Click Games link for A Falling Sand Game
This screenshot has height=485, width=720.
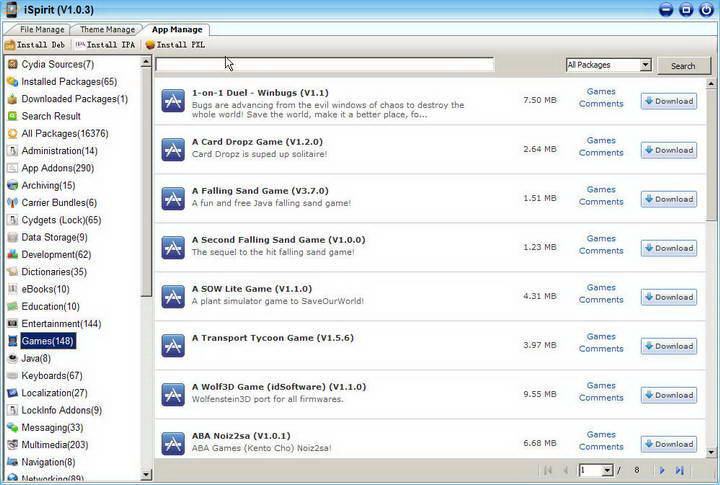(601, 189)
